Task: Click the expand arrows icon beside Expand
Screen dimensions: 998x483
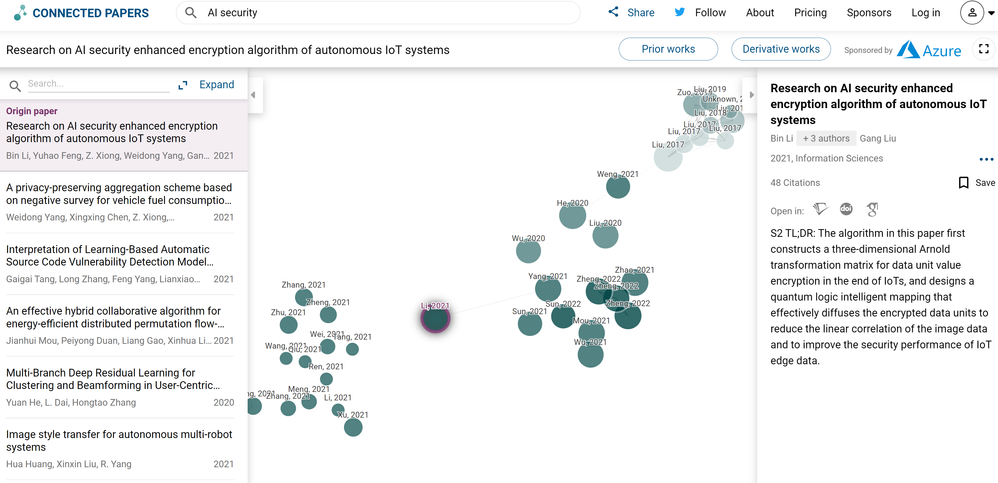Action: 183,85
